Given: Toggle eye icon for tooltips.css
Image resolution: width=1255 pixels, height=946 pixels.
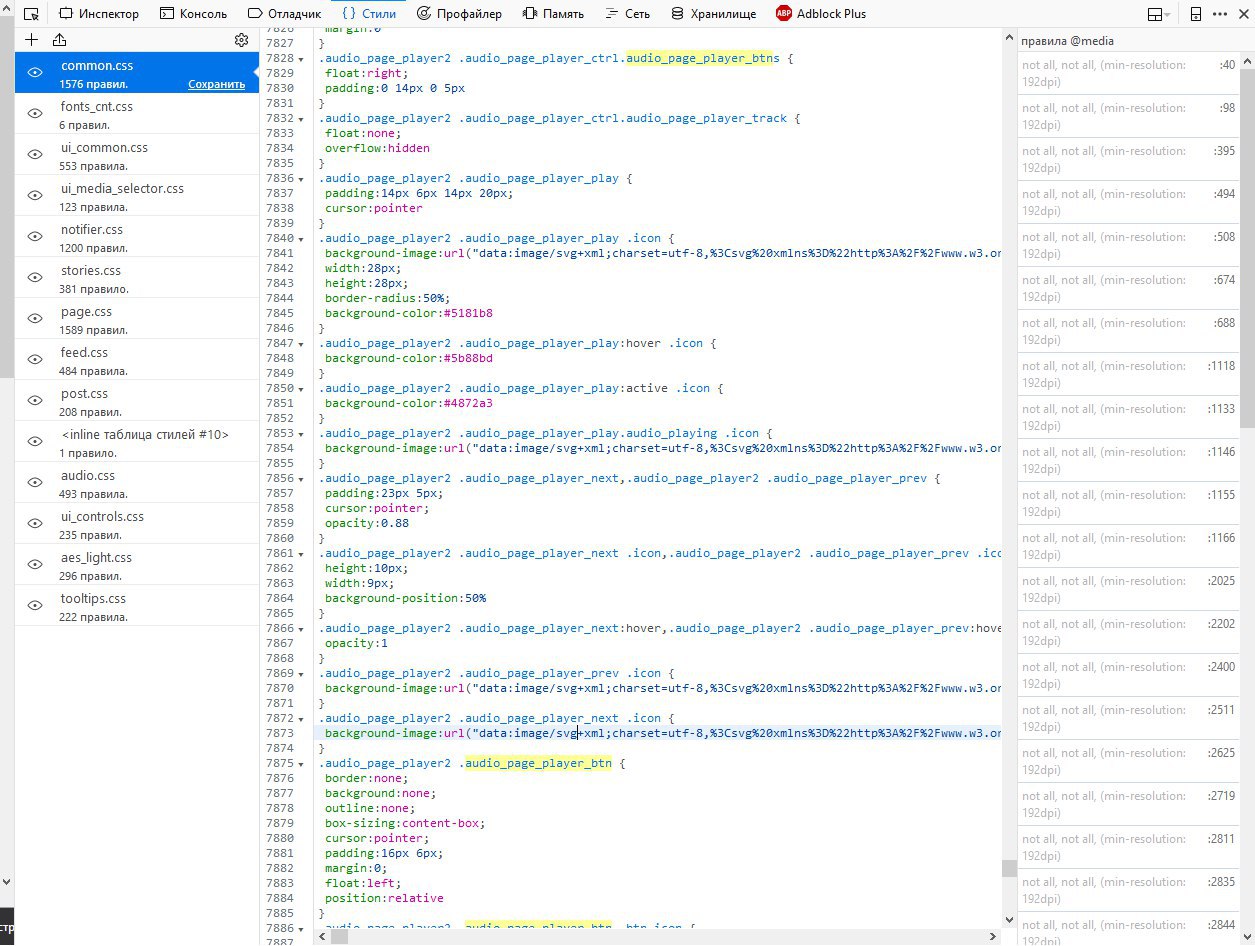Looking at the screenshot, I should [x=35, y=606].
